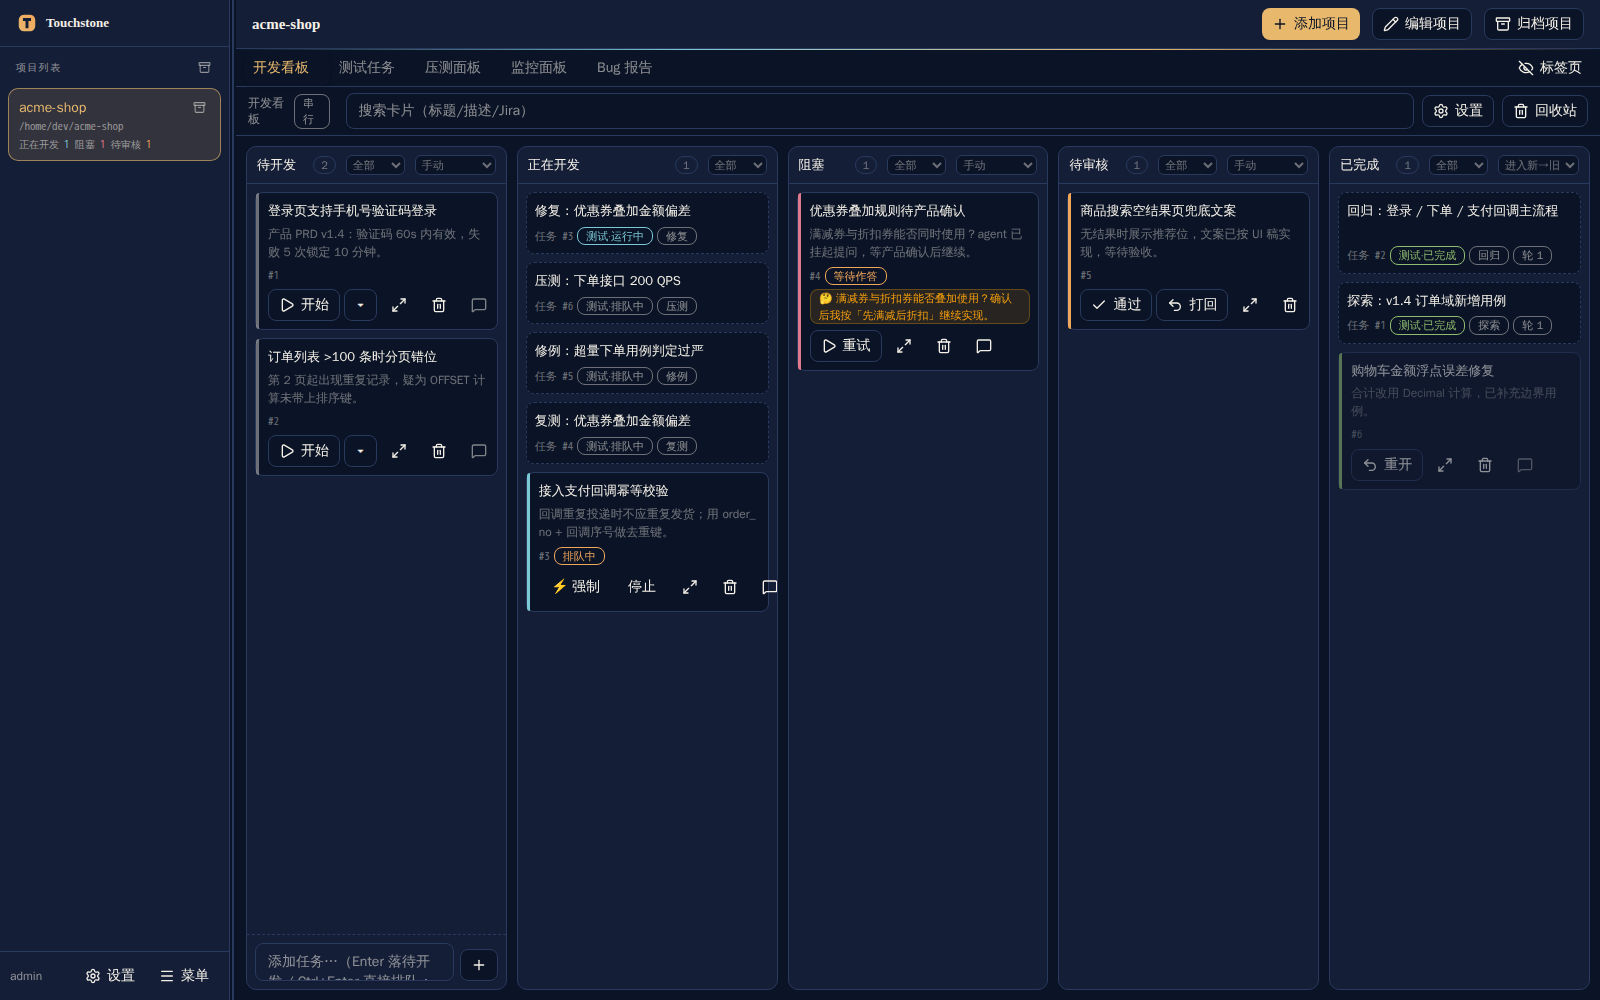The height and width of the screenshot is (1000, 1600).
Task: Open completed card 回归：登录 / 下单 / 支付回调主流程
Action: point(1459,233)
